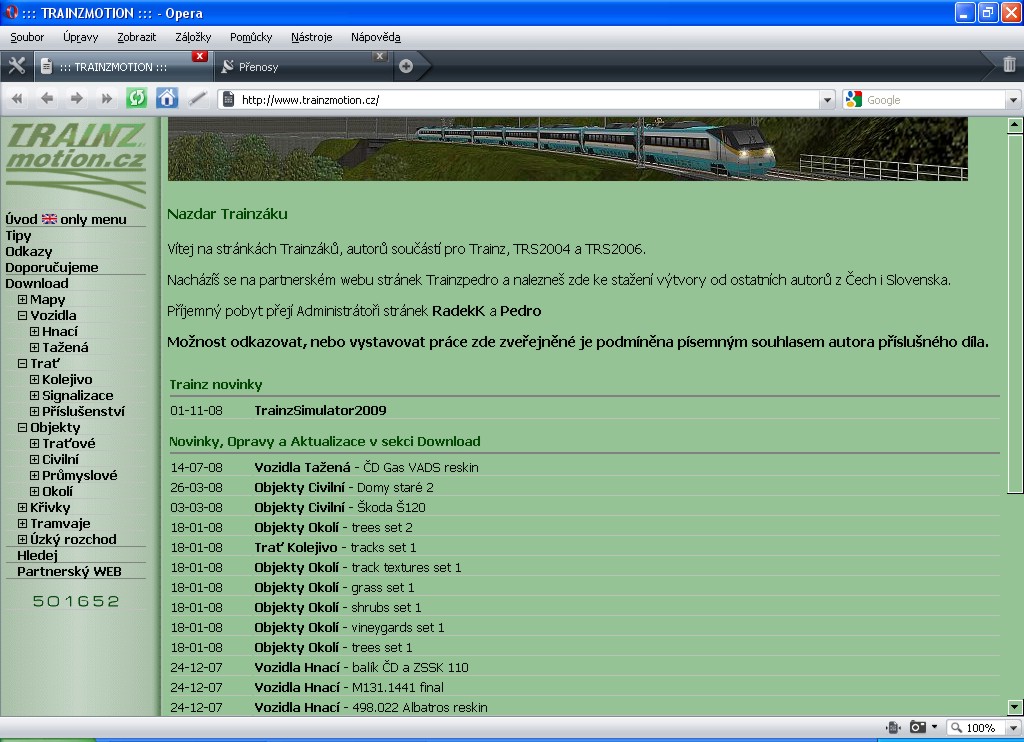Click the Download sidebar item
Viewport: 1024px width, 742px height.
pyautogui.click(x=37, y=283)
